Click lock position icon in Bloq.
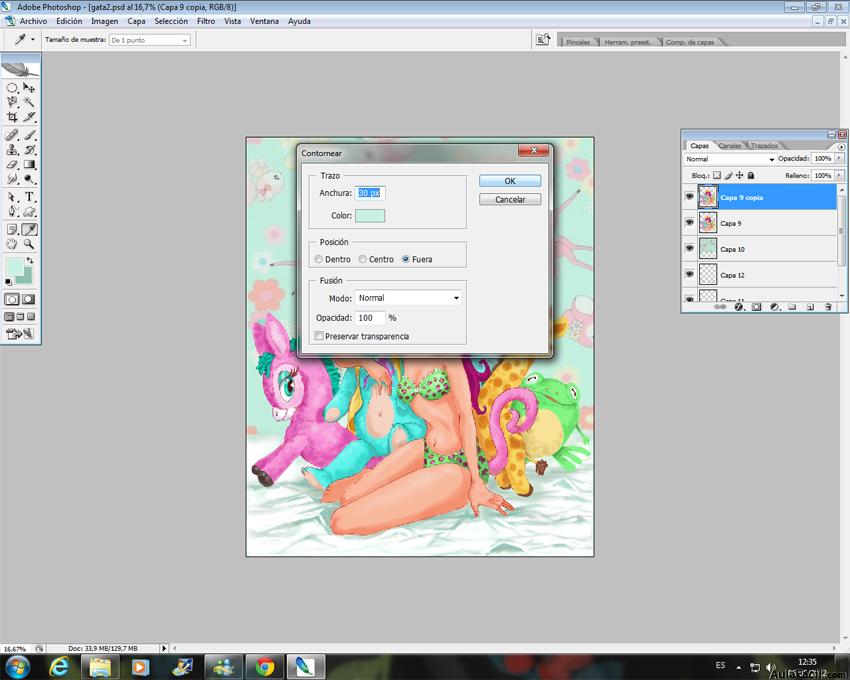850x680 pixels. [x=739, y=176]
